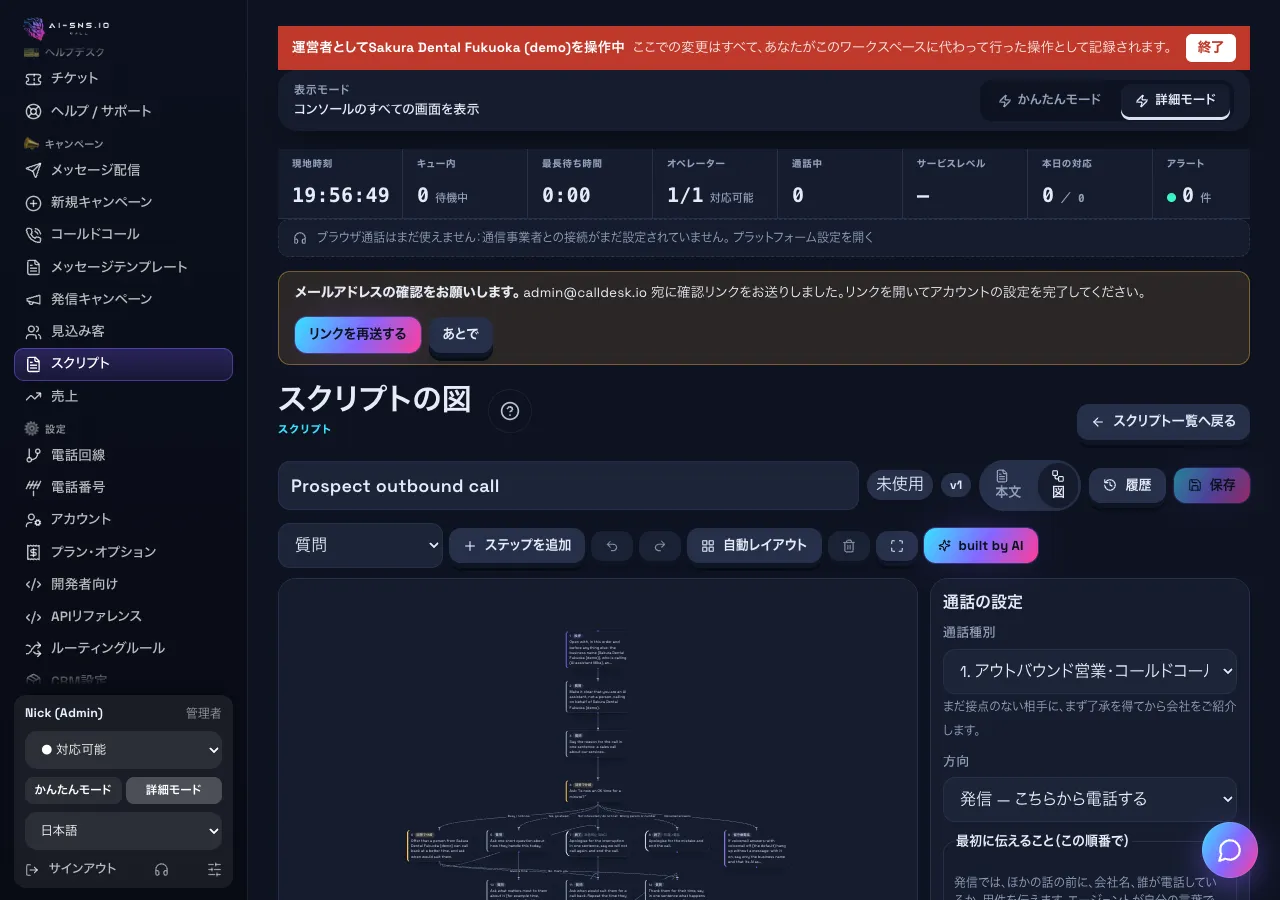
Task: Select 詳細モード in user panel
Action: [174, 790]
